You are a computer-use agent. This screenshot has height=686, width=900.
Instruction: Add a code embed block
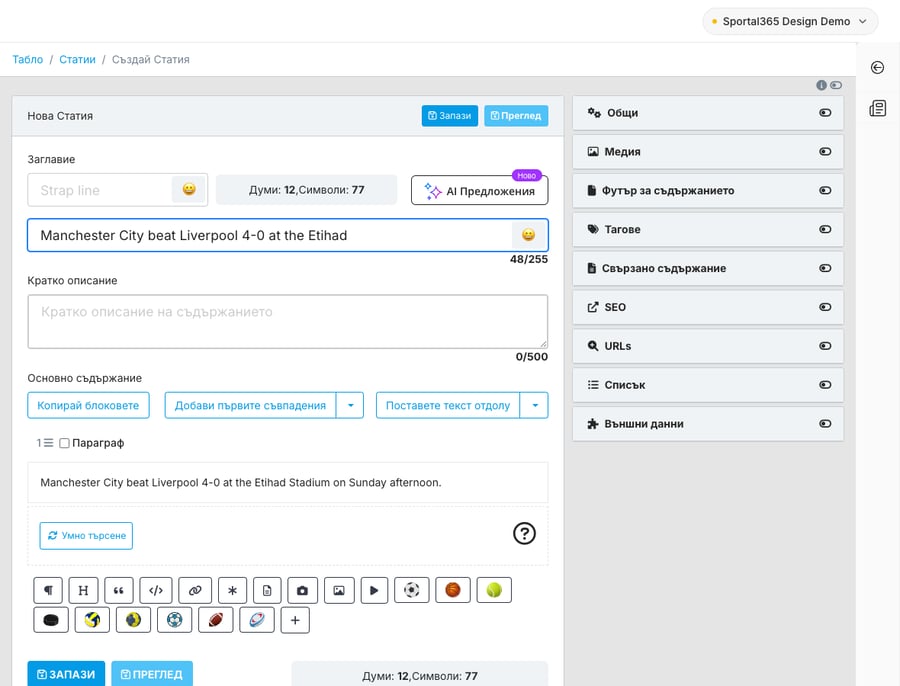coord(156,590)
